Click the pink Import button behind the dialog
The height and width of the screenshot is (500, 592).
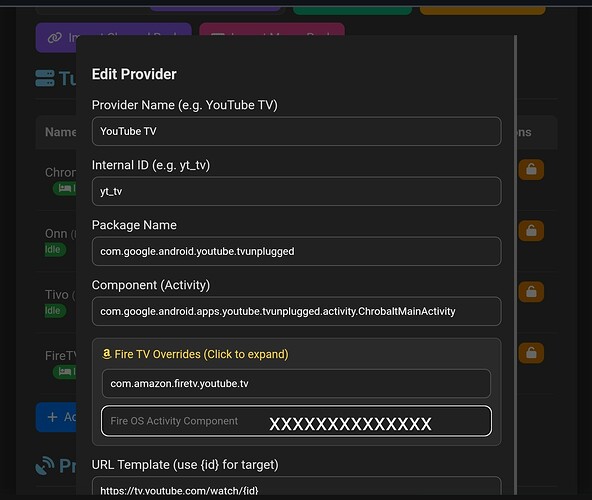click(272, 29)
